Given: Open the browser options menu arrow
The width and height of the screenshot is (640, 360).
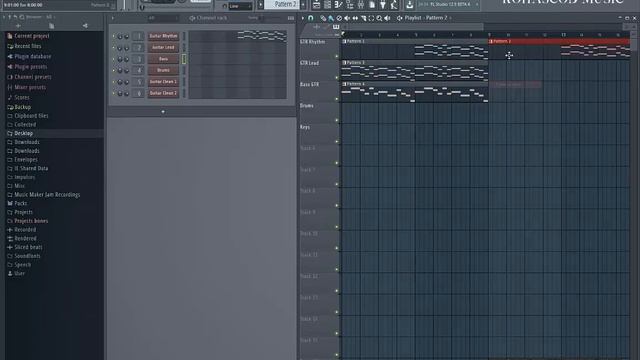Looking at the screenshot, I should (x=4, y=17).
